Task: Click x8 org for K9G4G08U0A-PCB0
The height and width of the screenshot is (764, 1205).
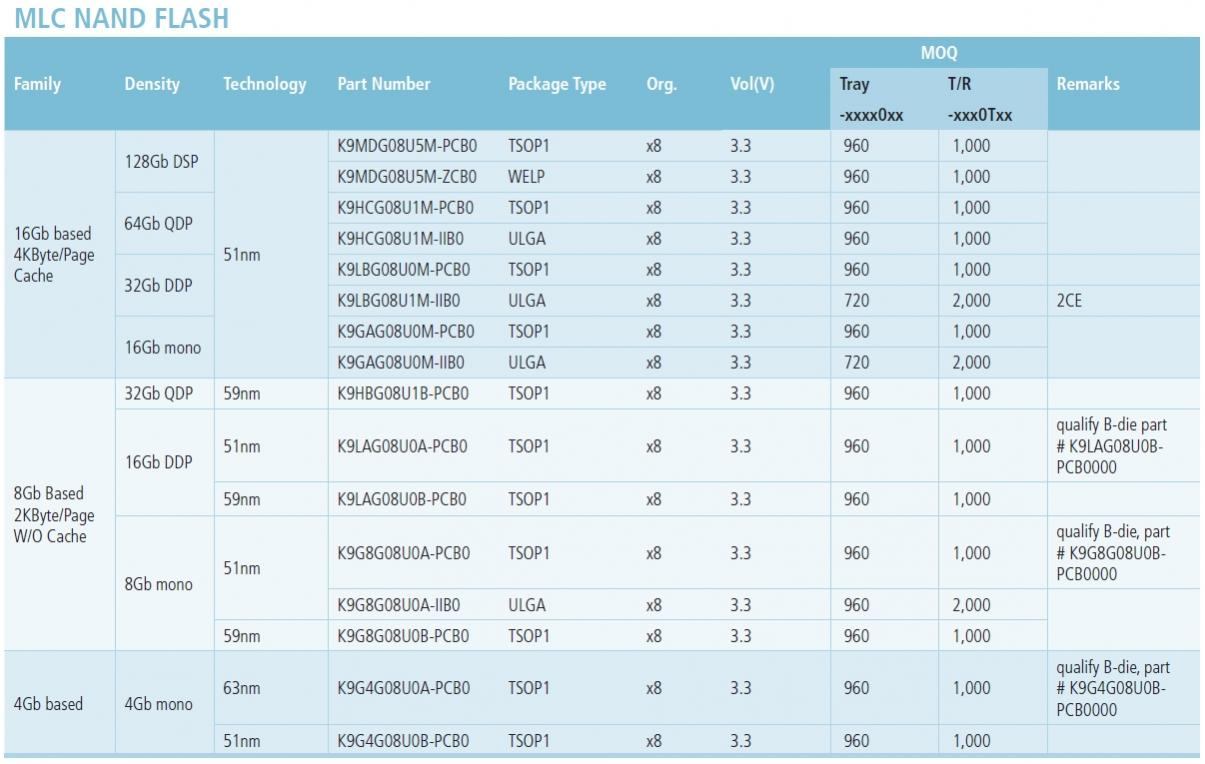Action: (653, 688)
